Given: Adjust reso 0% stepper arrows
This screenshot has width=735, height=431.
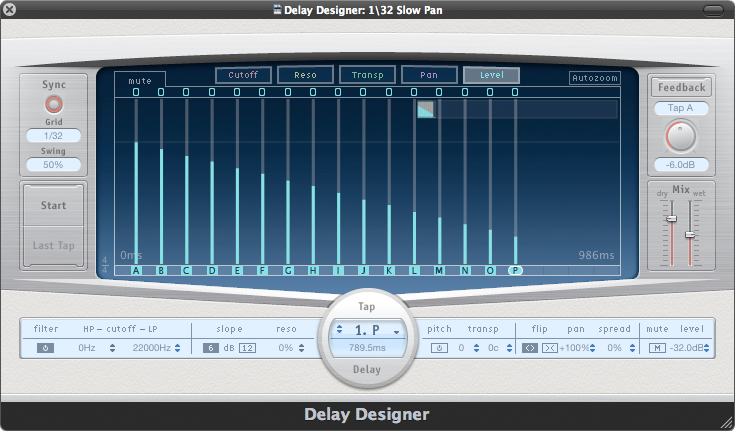Looking at the screenshot, I should [301, 348].
